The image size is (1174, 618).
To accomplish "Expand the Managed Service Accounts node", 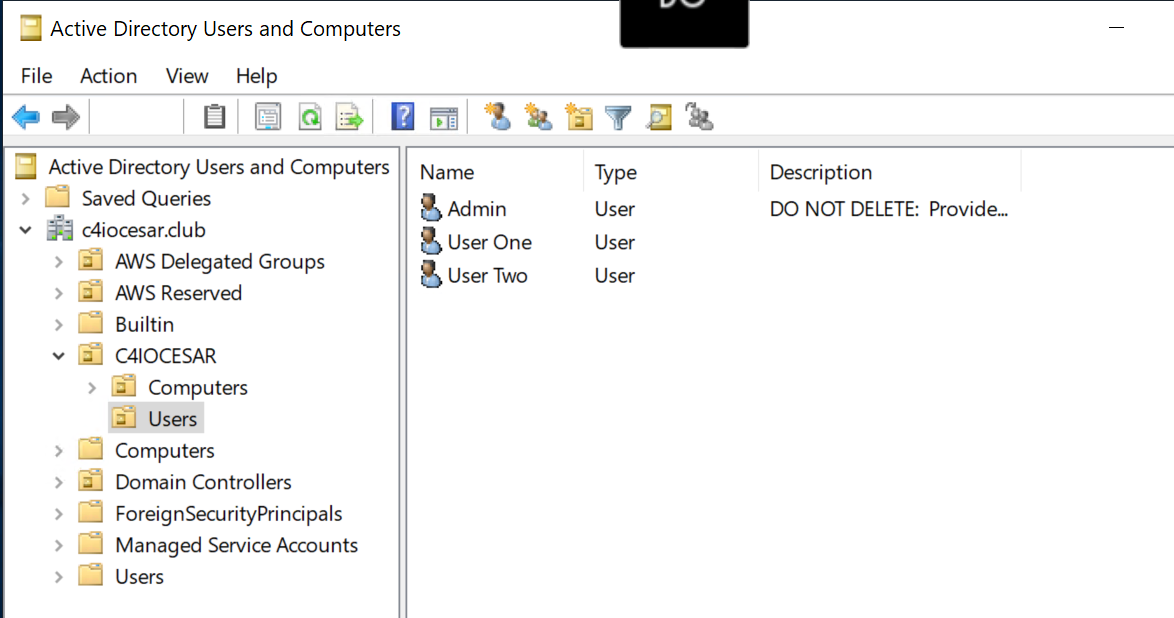I will coord(58,545).
